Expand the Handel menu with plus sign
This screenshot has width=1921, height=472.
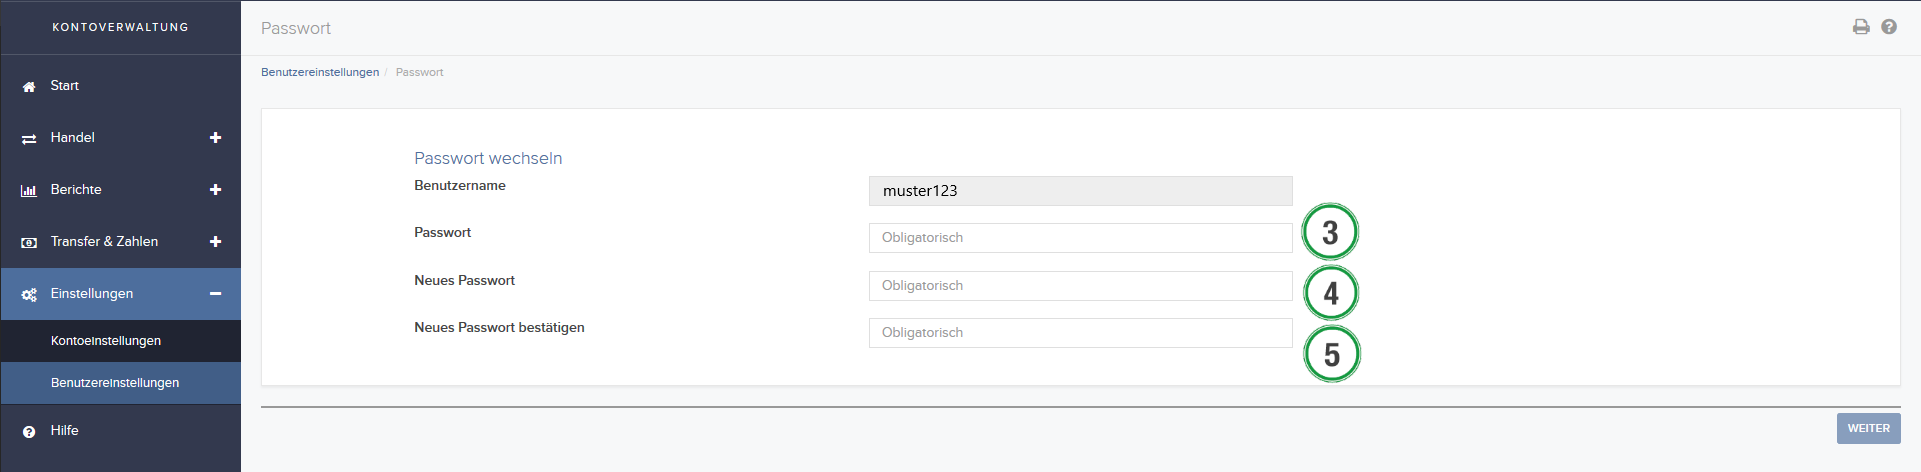click(215, 137)
